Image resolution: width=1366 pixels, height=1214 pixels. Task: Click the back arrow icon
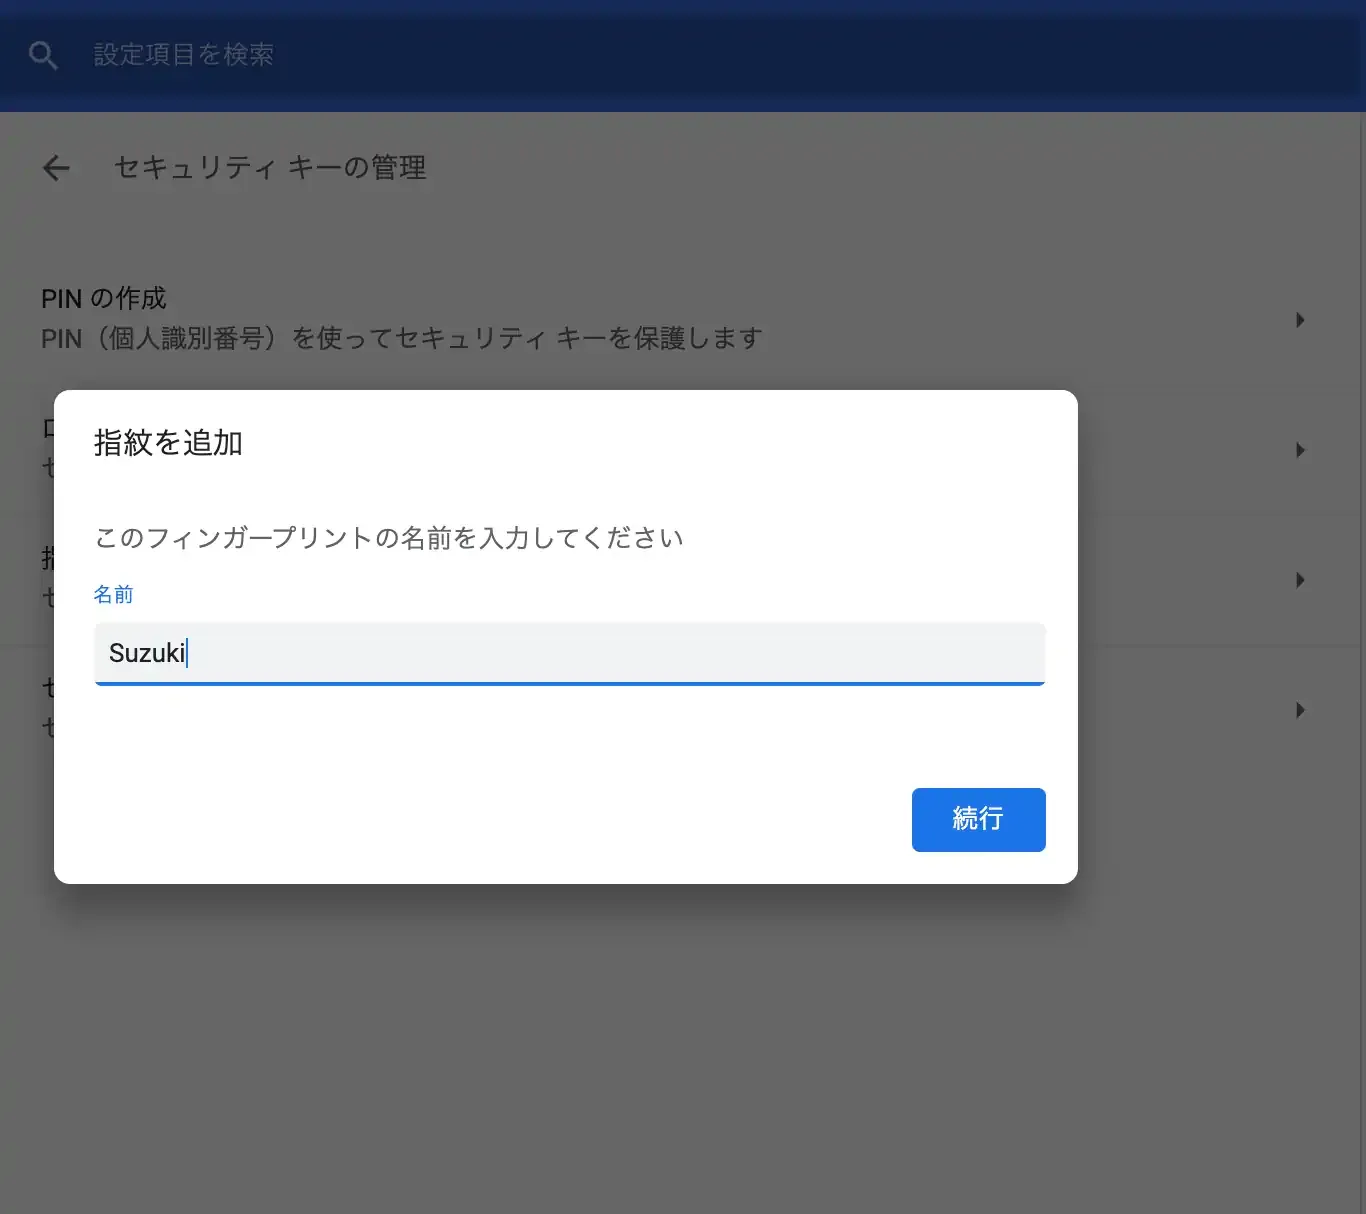pyautogui.click(x=57, y=168)
